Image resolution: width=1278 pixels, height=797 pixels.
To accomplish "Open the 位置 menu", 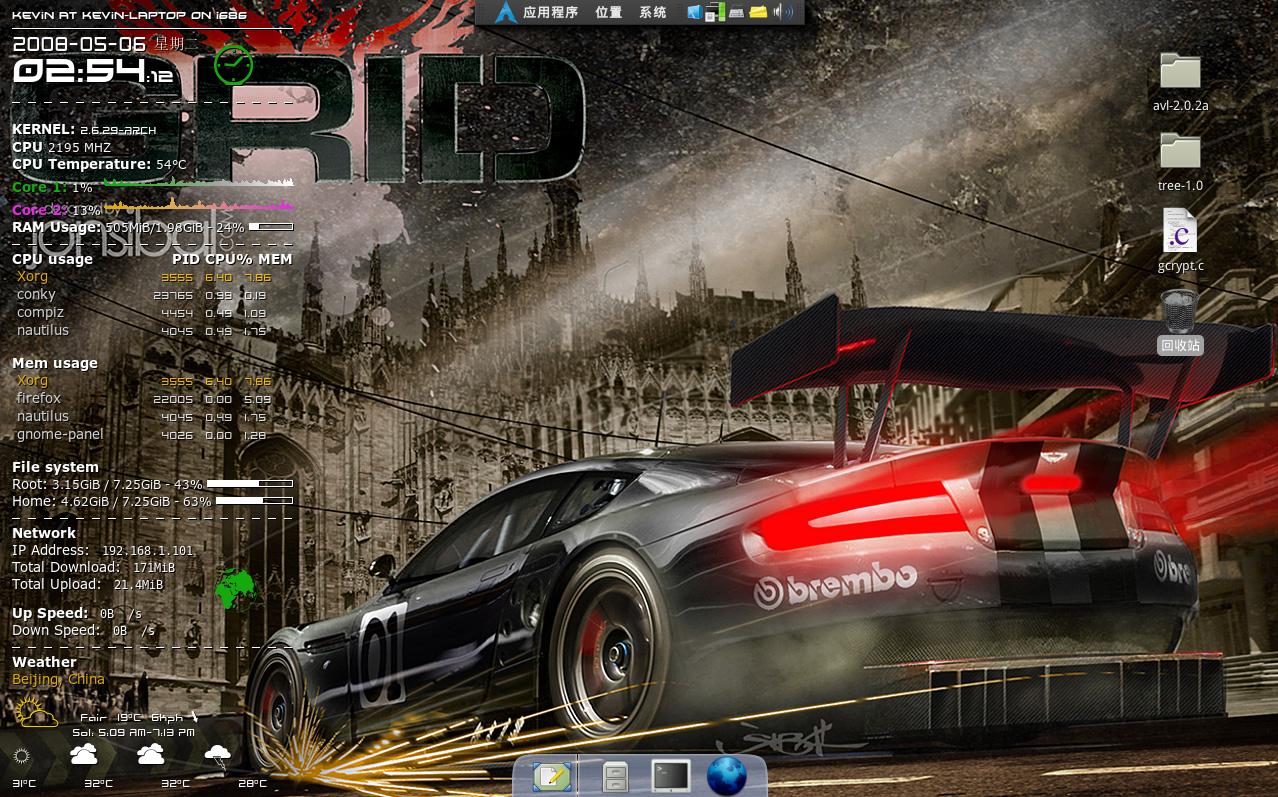I will [608, 13].
